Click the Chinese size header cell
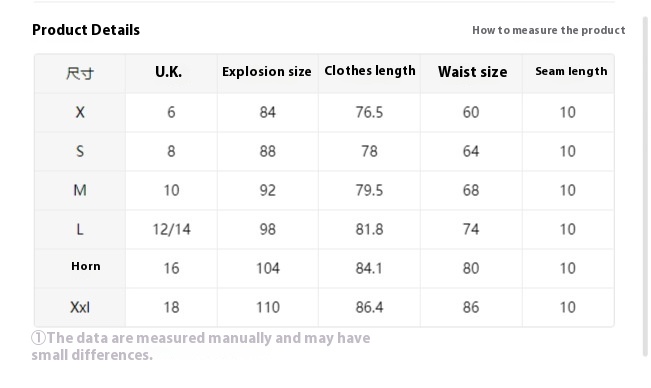The width and height of the screenshot is (651, 388). (x=80, y=73)
